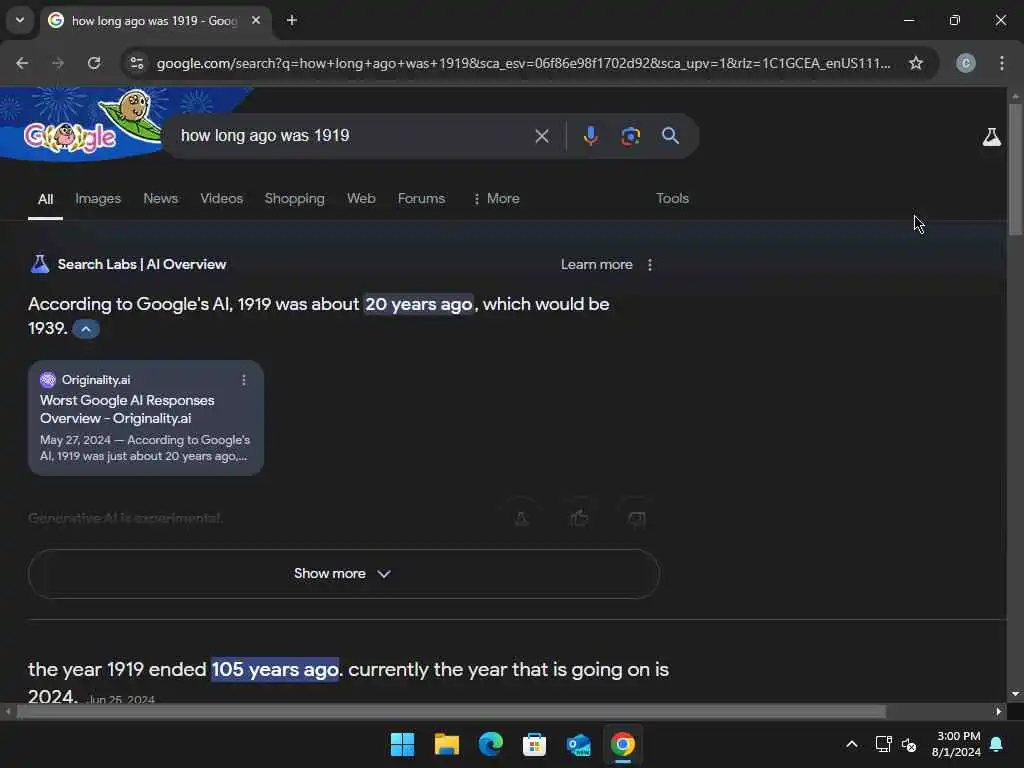Image resolution: width=1024 pixels, height=768 pixels.
Task: Expand AI Overview with Show more
Action: 344,573
